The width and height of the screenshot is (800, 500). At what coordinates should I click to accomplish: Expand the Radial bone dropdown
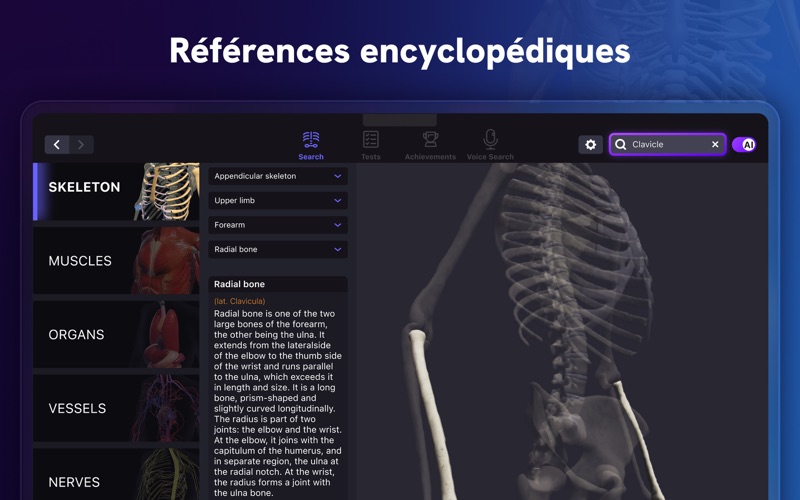tap(278, 249)
